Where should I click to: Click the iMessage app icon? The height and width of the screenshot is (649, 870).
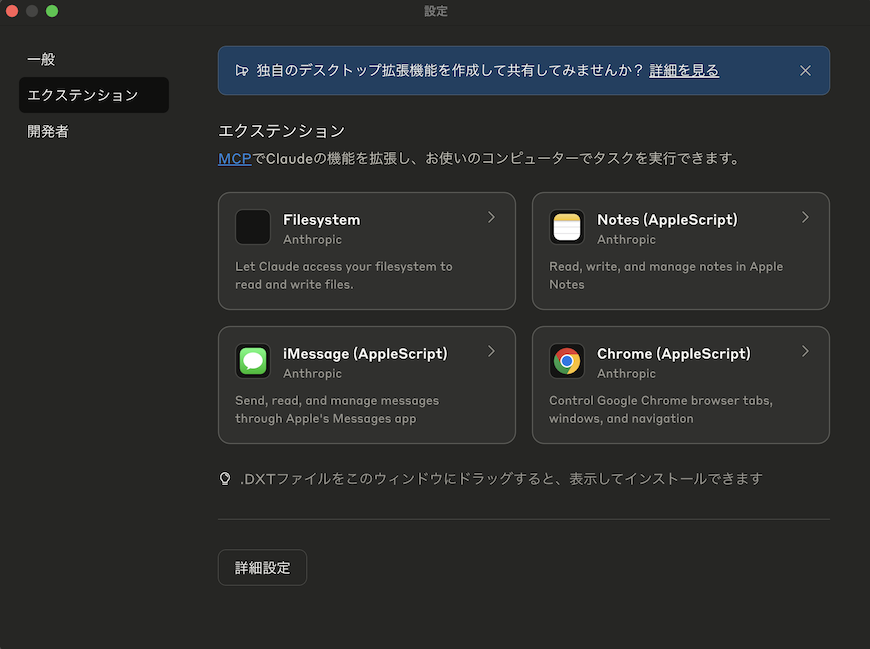click(253, 361)
